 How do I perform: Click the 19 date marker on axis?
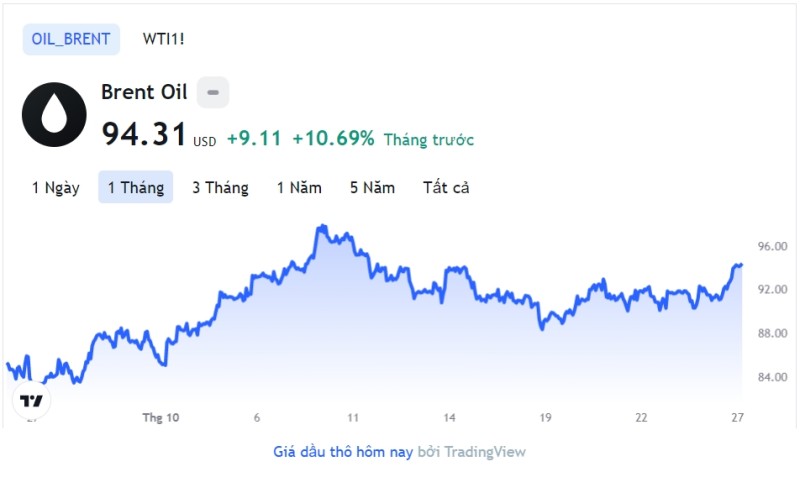[545, 417]
